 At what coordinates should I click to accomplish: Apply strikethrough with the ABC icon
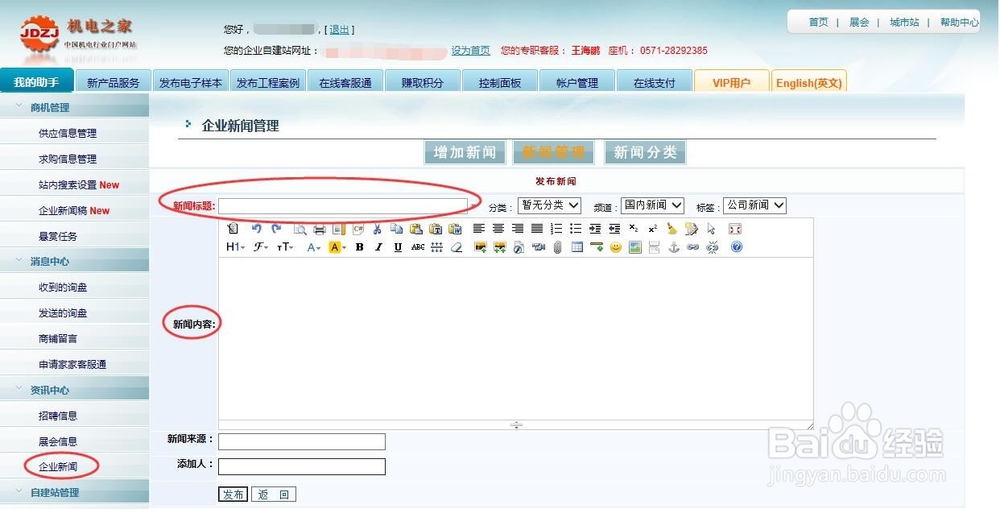coord(418,247)
